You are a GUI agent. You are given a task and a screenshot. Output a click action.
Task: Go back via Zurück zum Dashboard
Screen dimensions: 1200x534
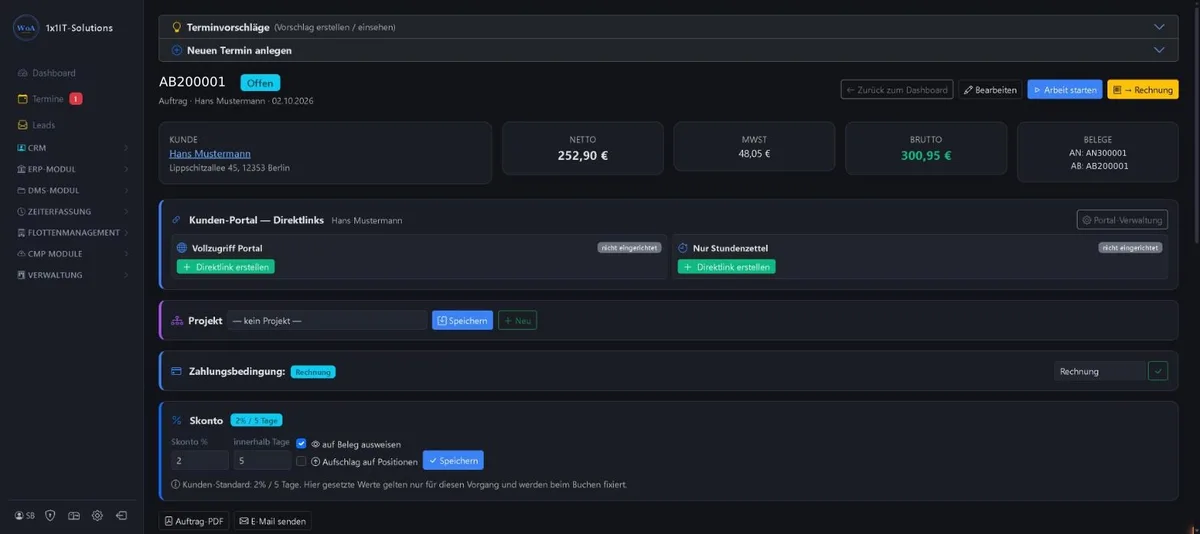pos(897,90)
